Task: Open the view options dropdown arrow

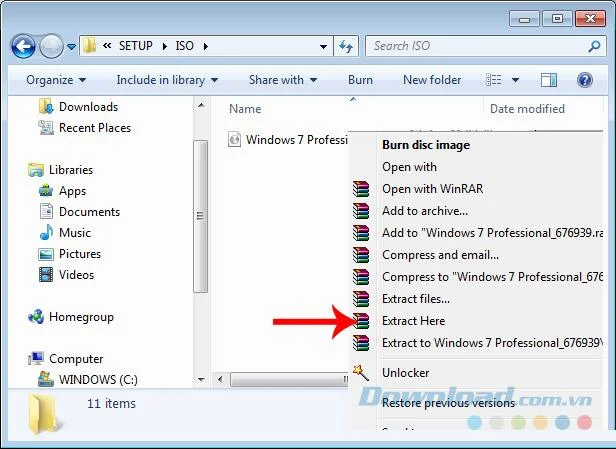Action: pyautogui.click(x=515, y=80)
